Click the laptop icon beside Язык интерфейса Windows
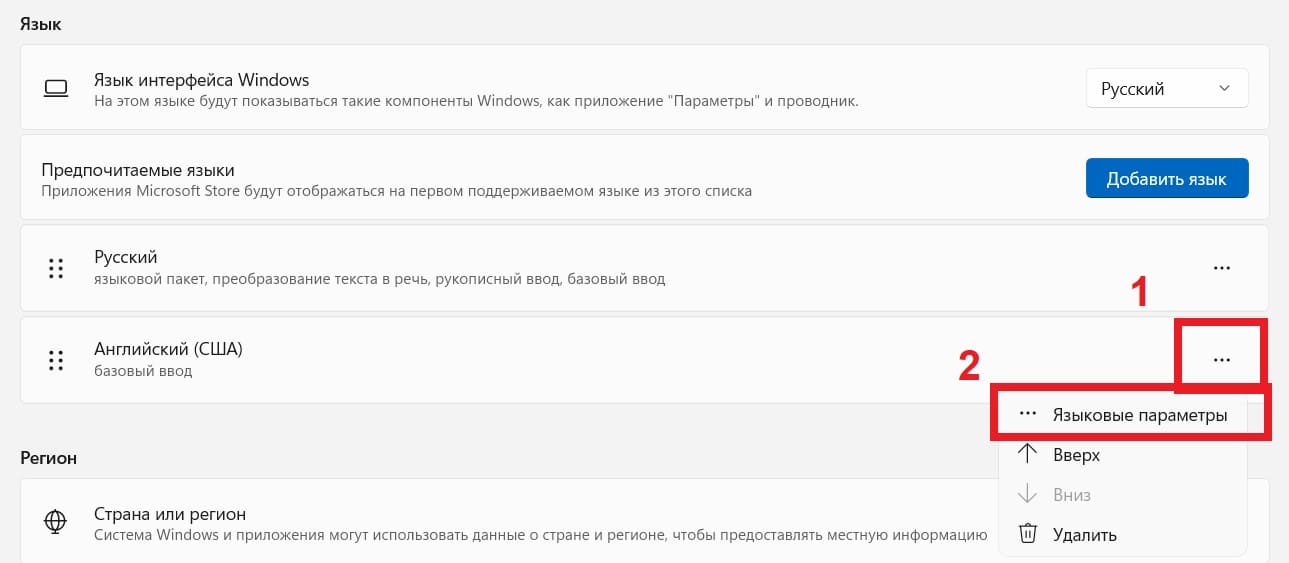Screen dimensions: 1289x563 tap(56, 88)
